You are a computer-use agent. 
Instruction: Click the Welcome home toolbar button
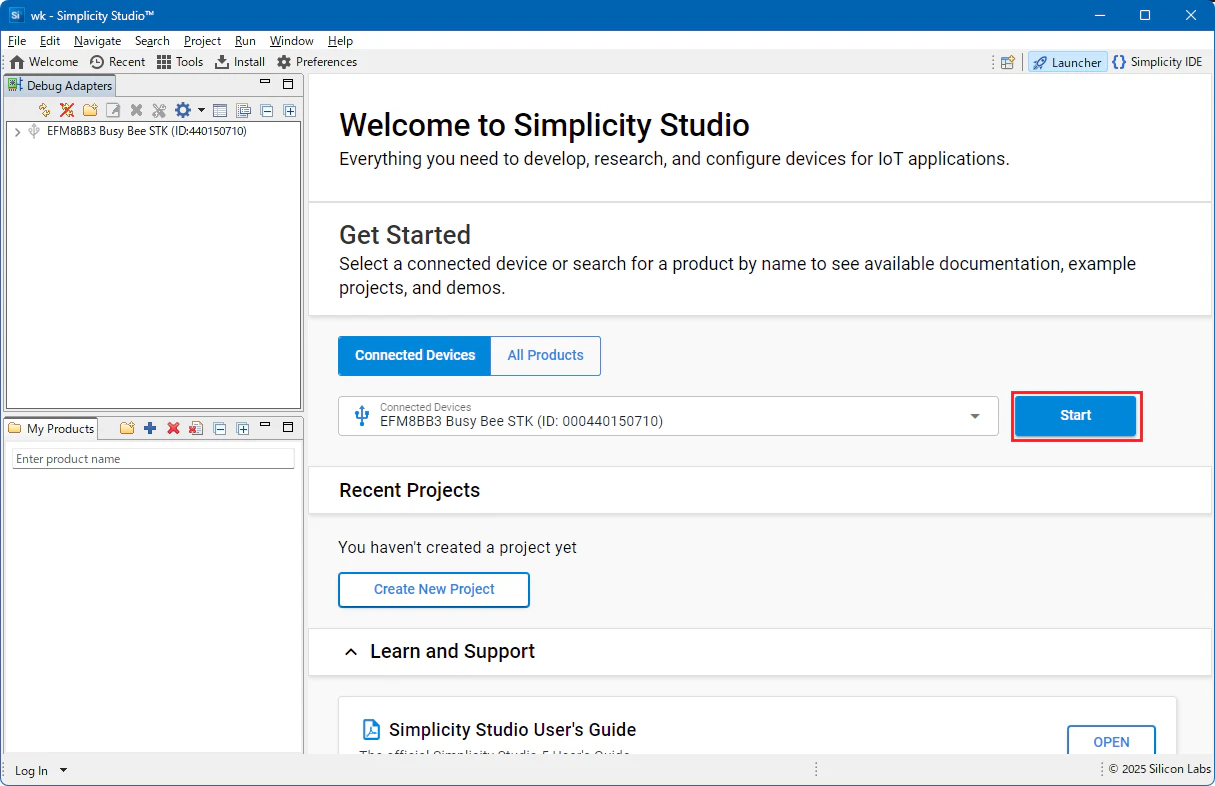[x=44, y=62]
